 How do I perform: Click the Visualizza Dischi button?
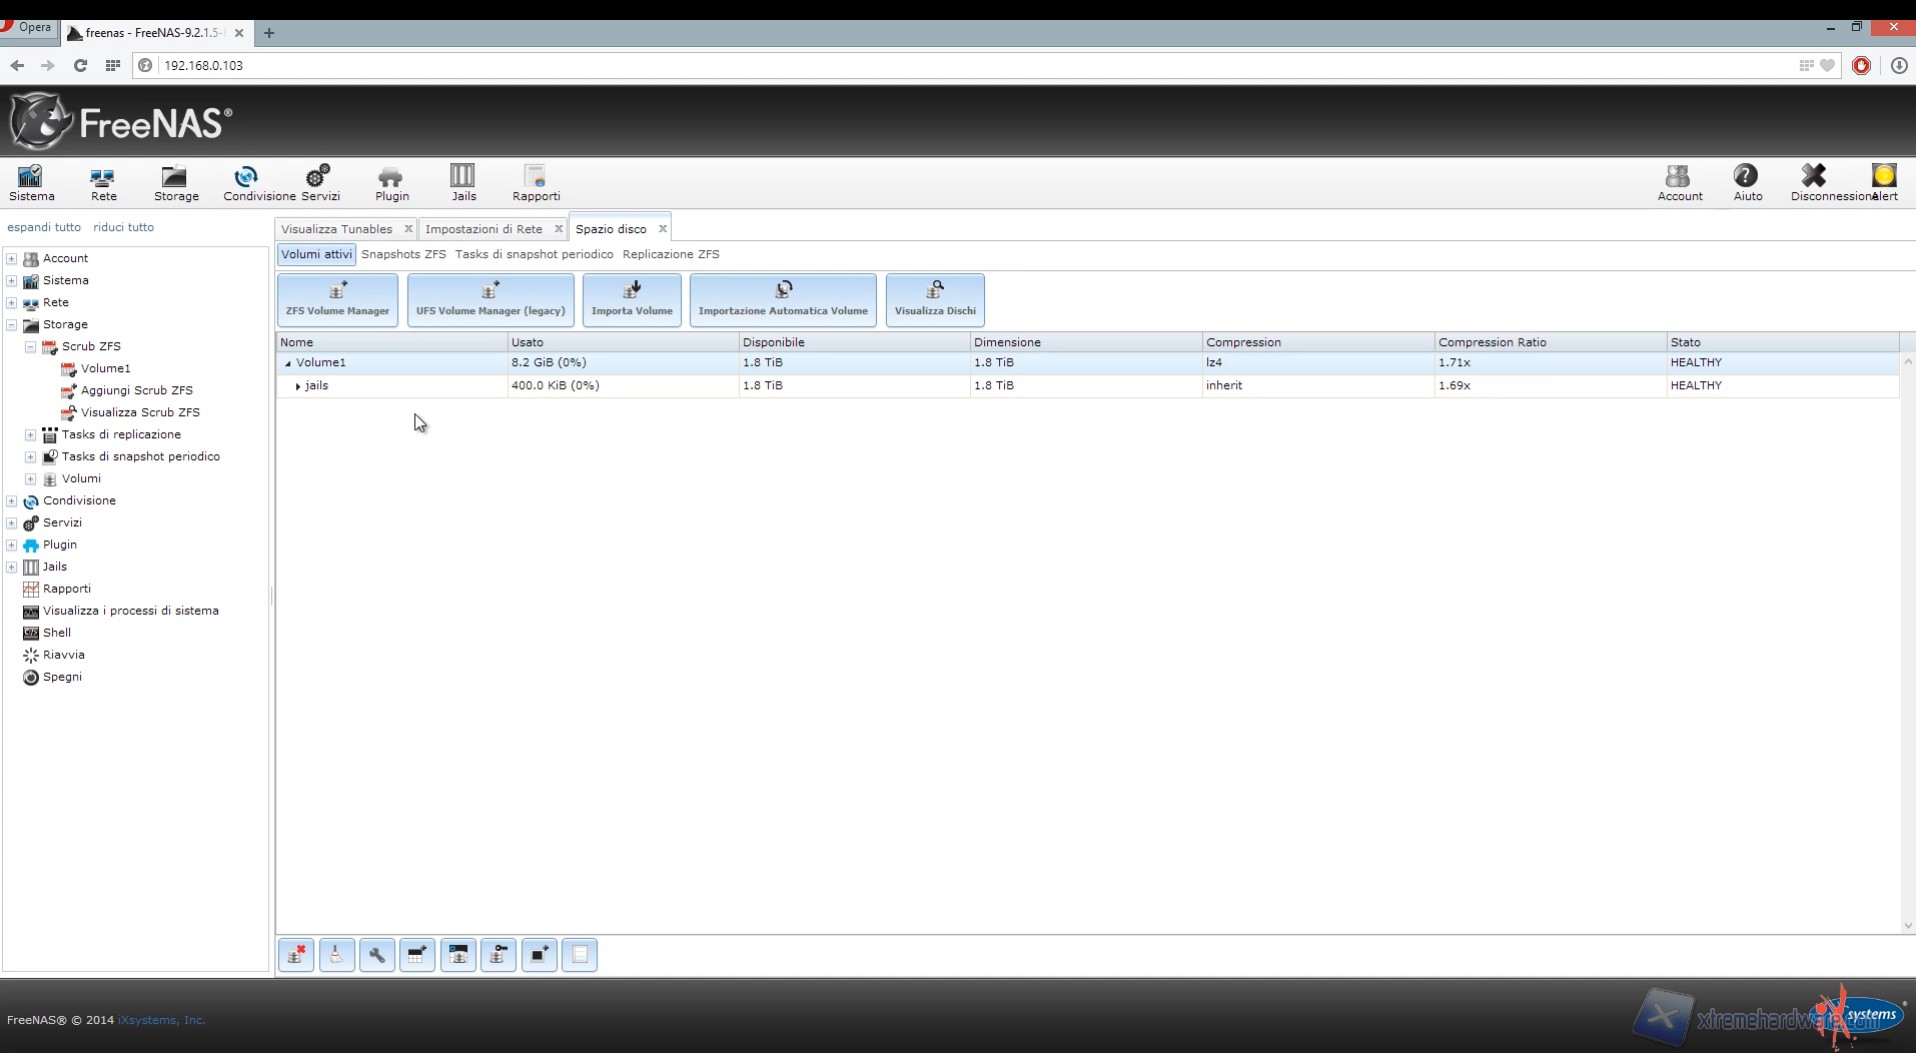[934, 300]
